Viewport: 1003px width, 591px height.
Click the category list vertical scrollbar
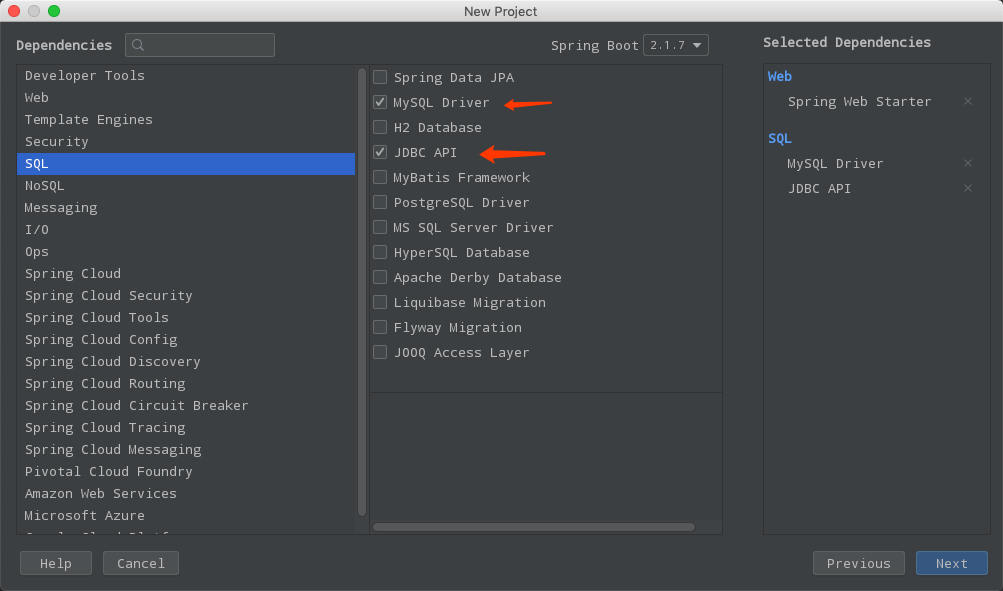pyautogui.click(x=362, y=292)
